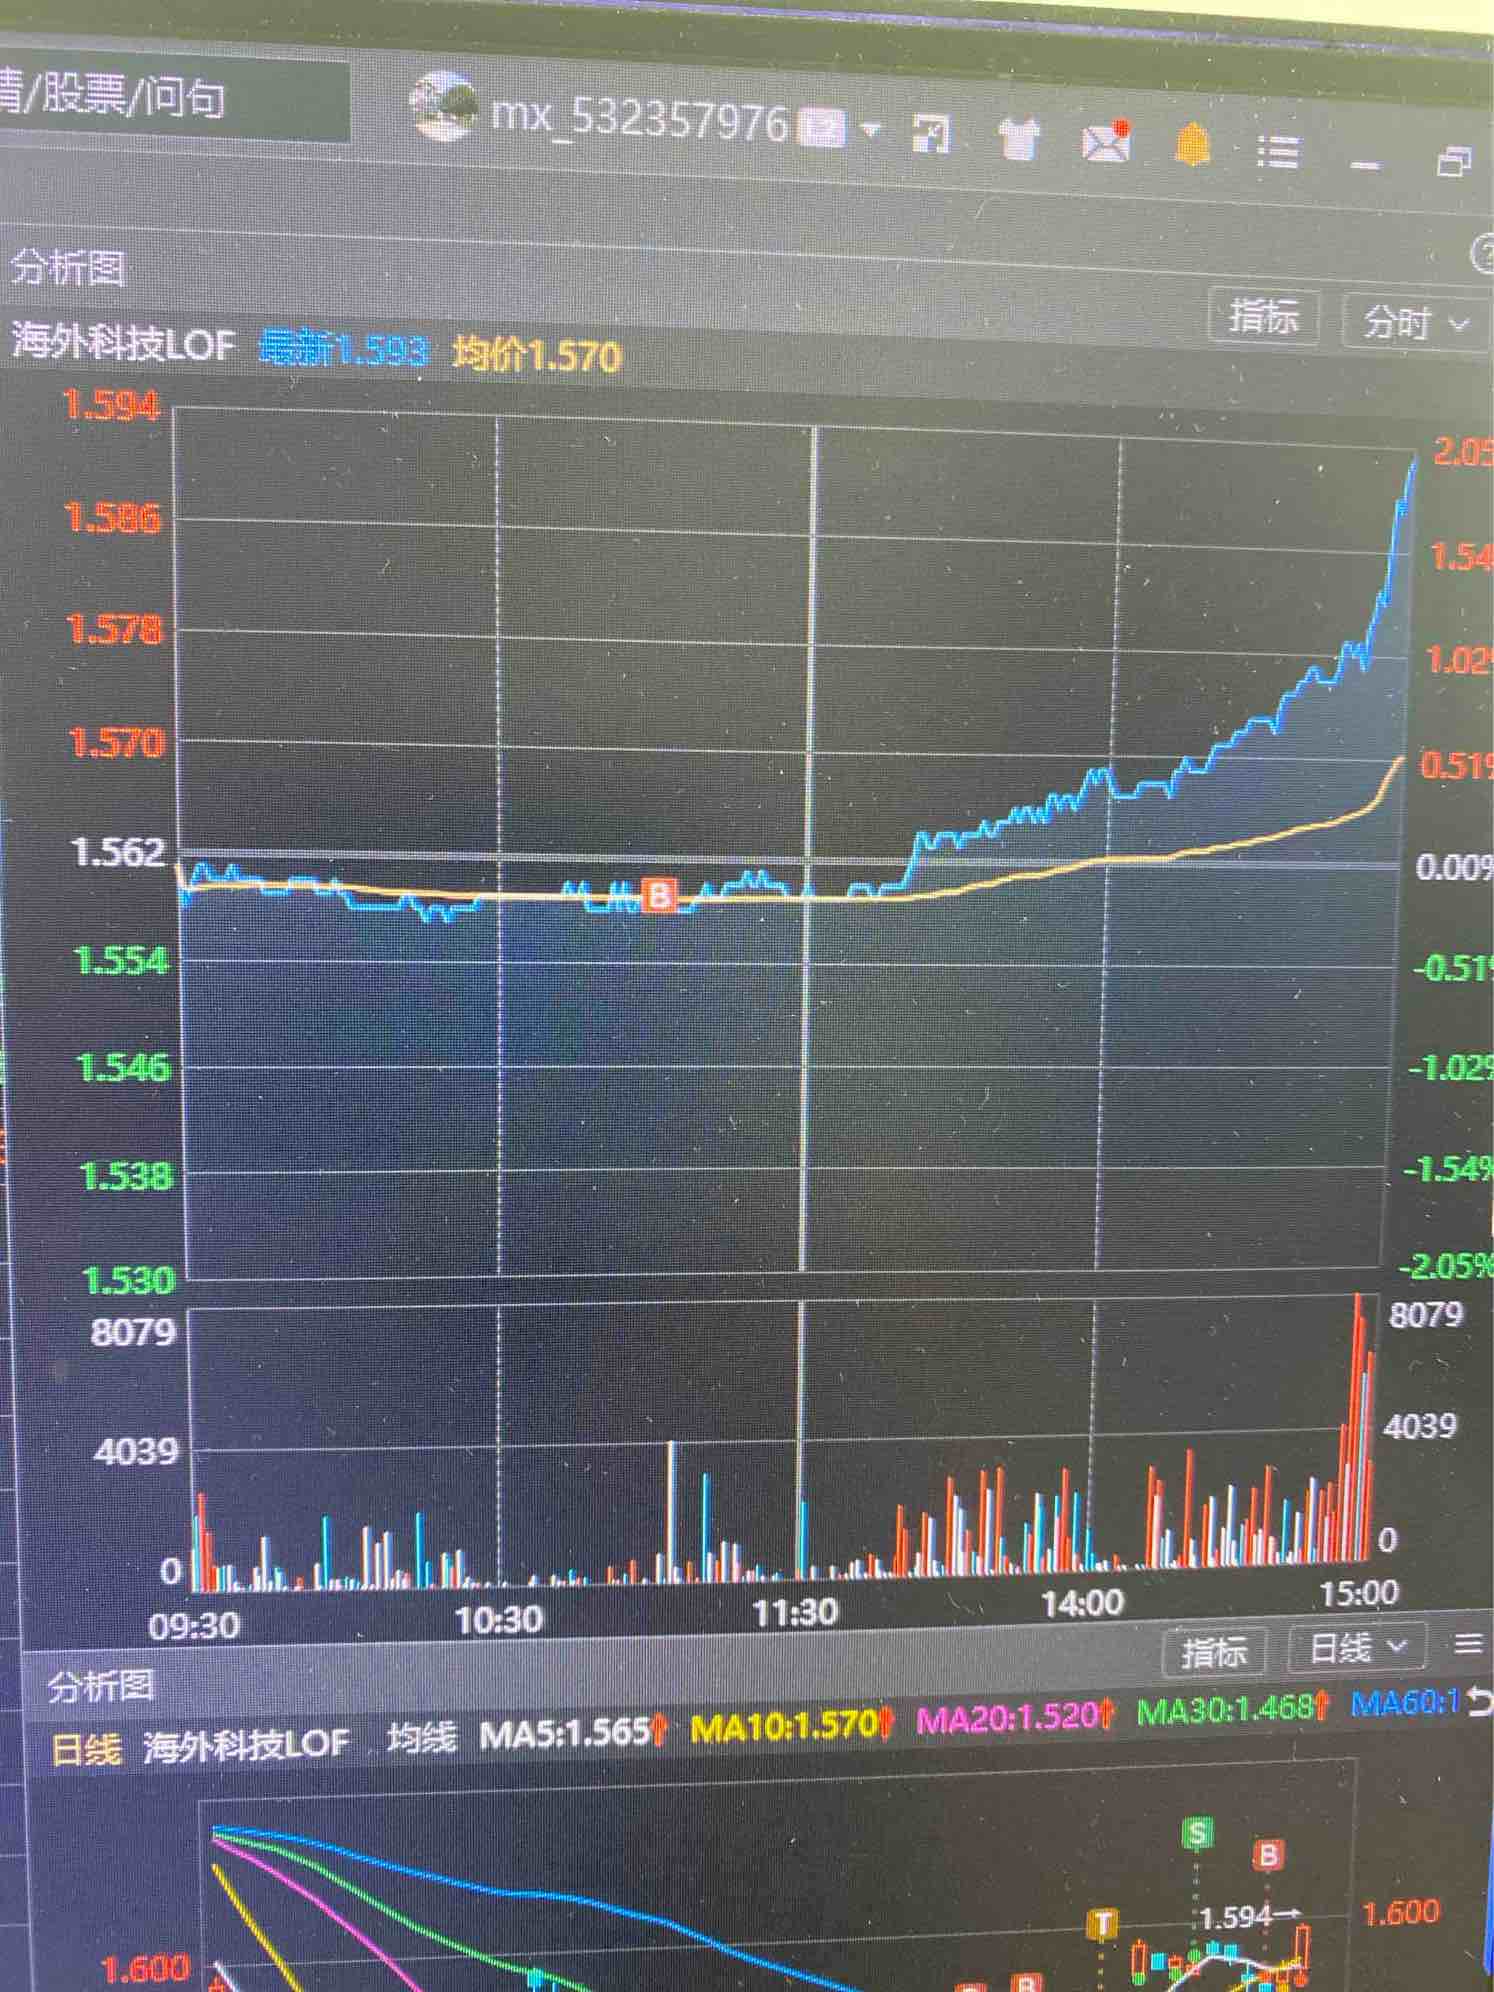This screenshot has width=1494, height=1992.
Task: Click the tallest red volume bar near close
Action: click(1358, 1425)
